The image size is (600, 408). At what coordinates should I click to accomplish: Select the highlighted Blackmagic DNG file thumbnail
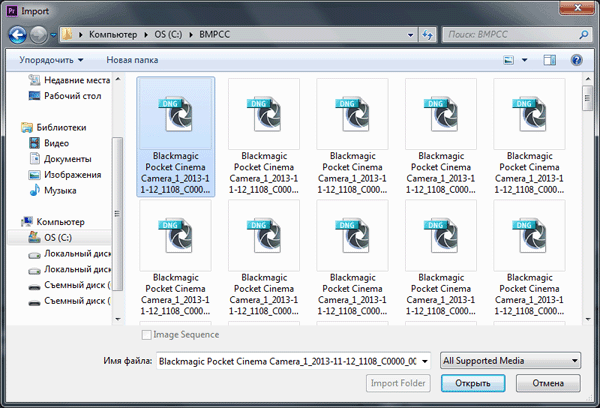[x=176, y=137]
